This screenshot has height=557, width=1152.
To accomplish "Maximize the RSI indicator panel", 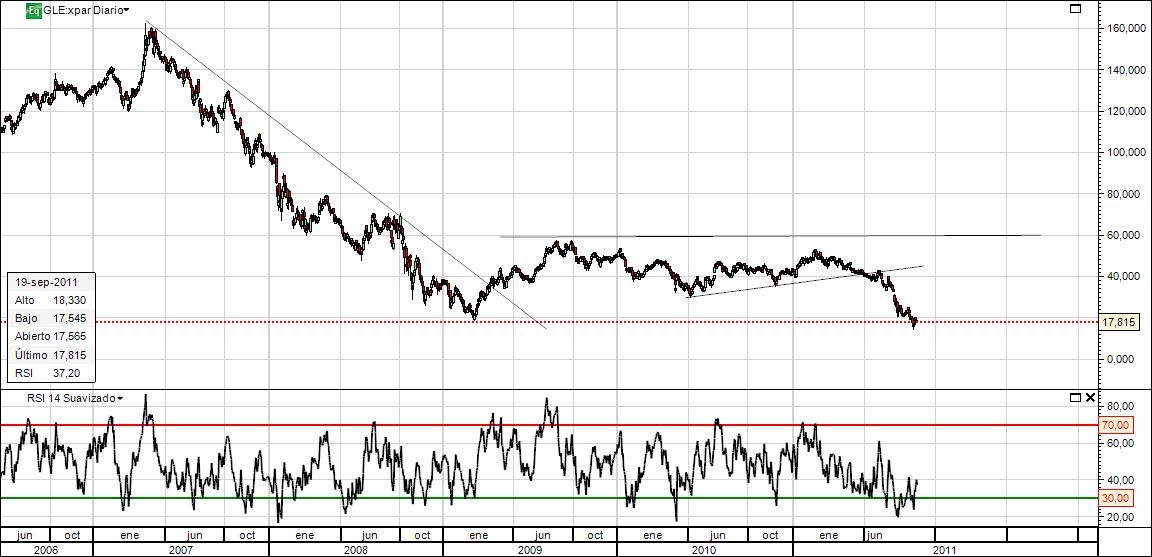I will point(1076,398).
